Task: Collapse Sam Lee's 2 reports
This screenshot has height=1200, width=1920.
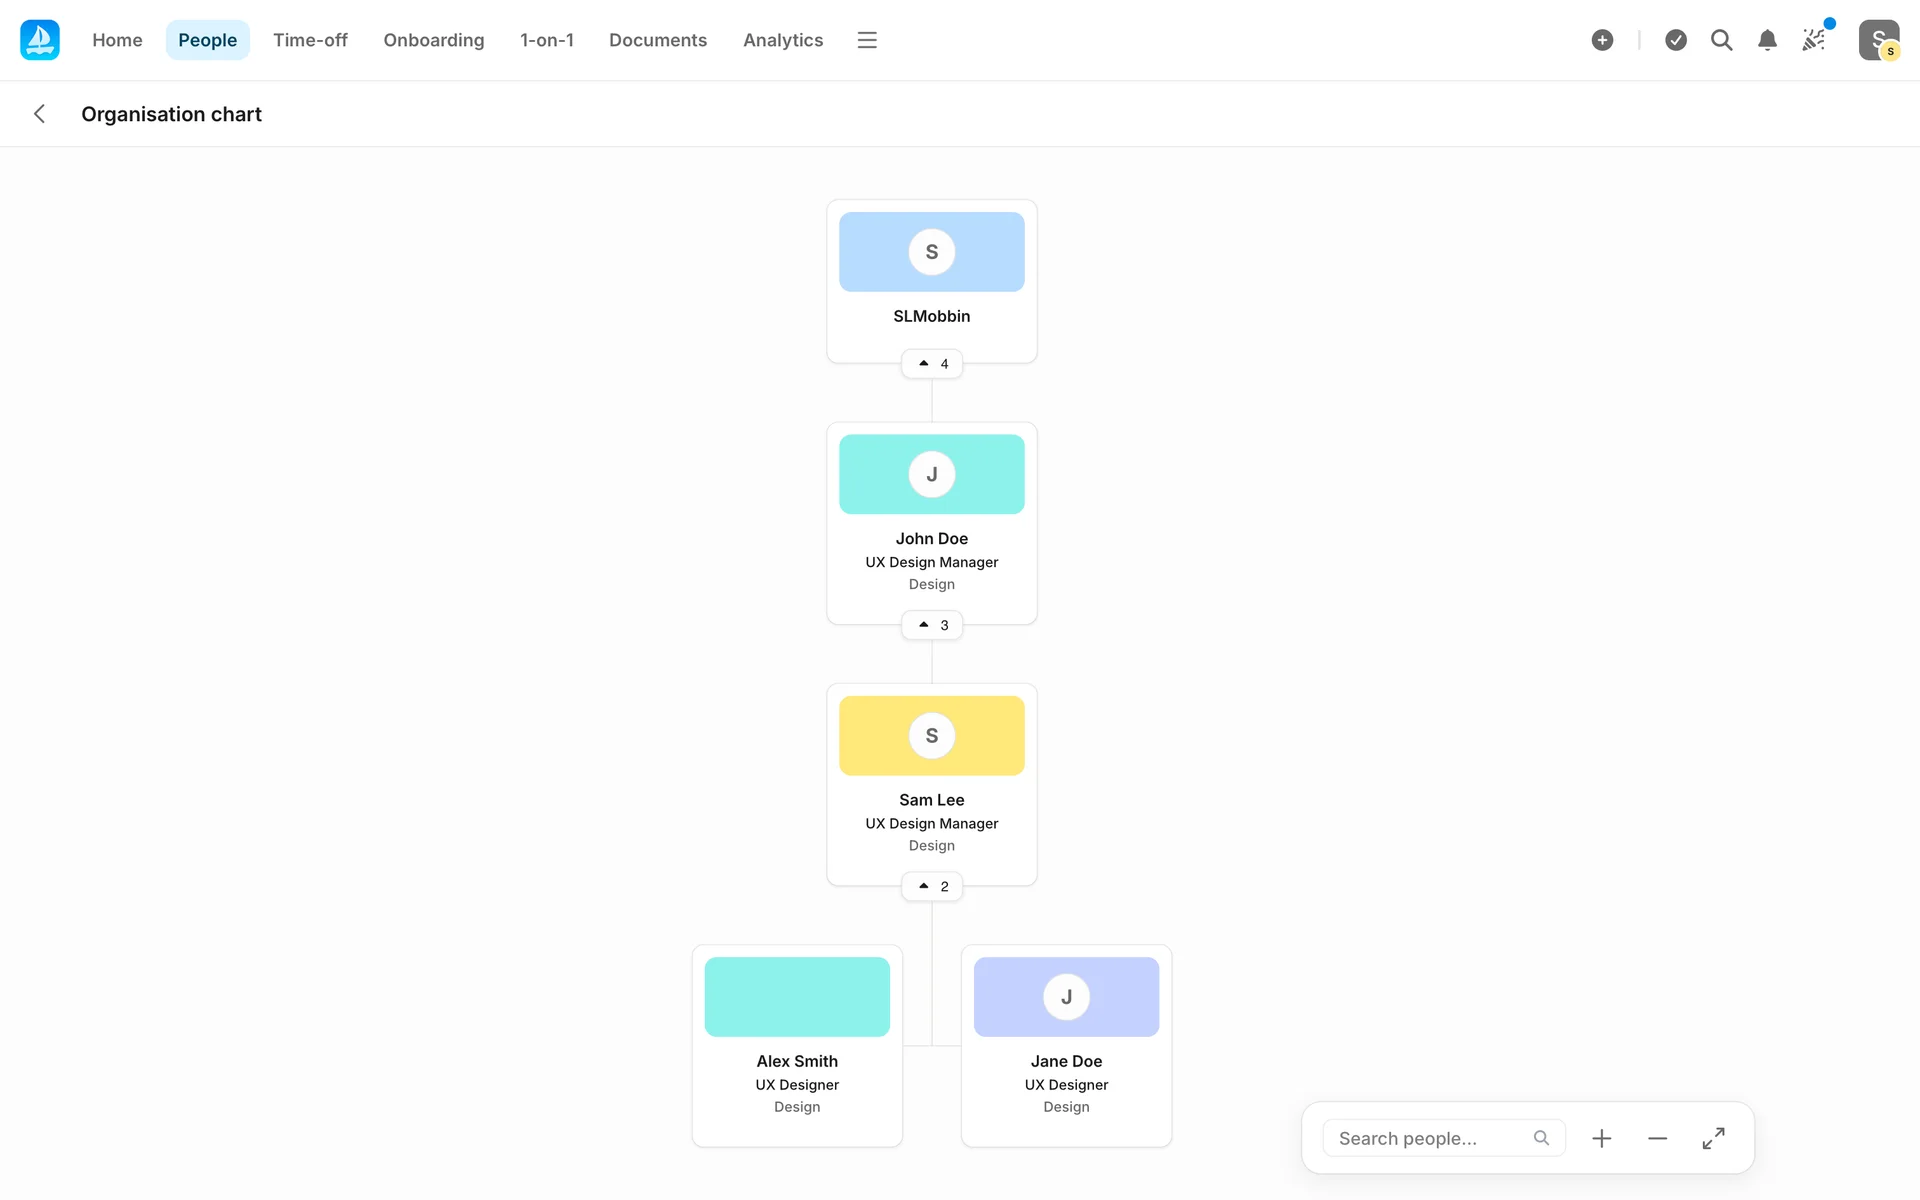Action: (x=932, y=886)
